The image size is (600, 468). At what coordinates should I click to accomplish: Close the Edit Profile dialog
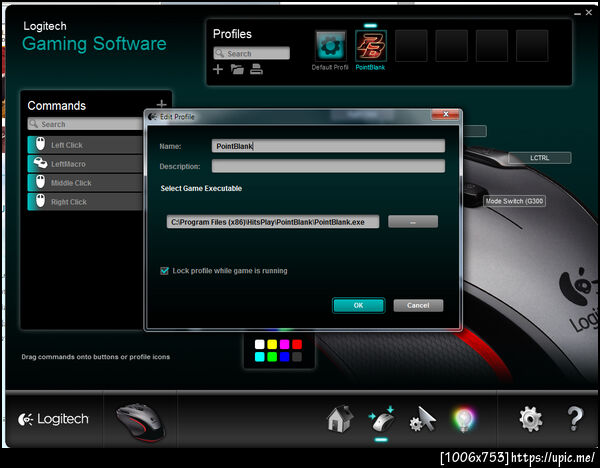pyautogui.click(x=445, y=114)
